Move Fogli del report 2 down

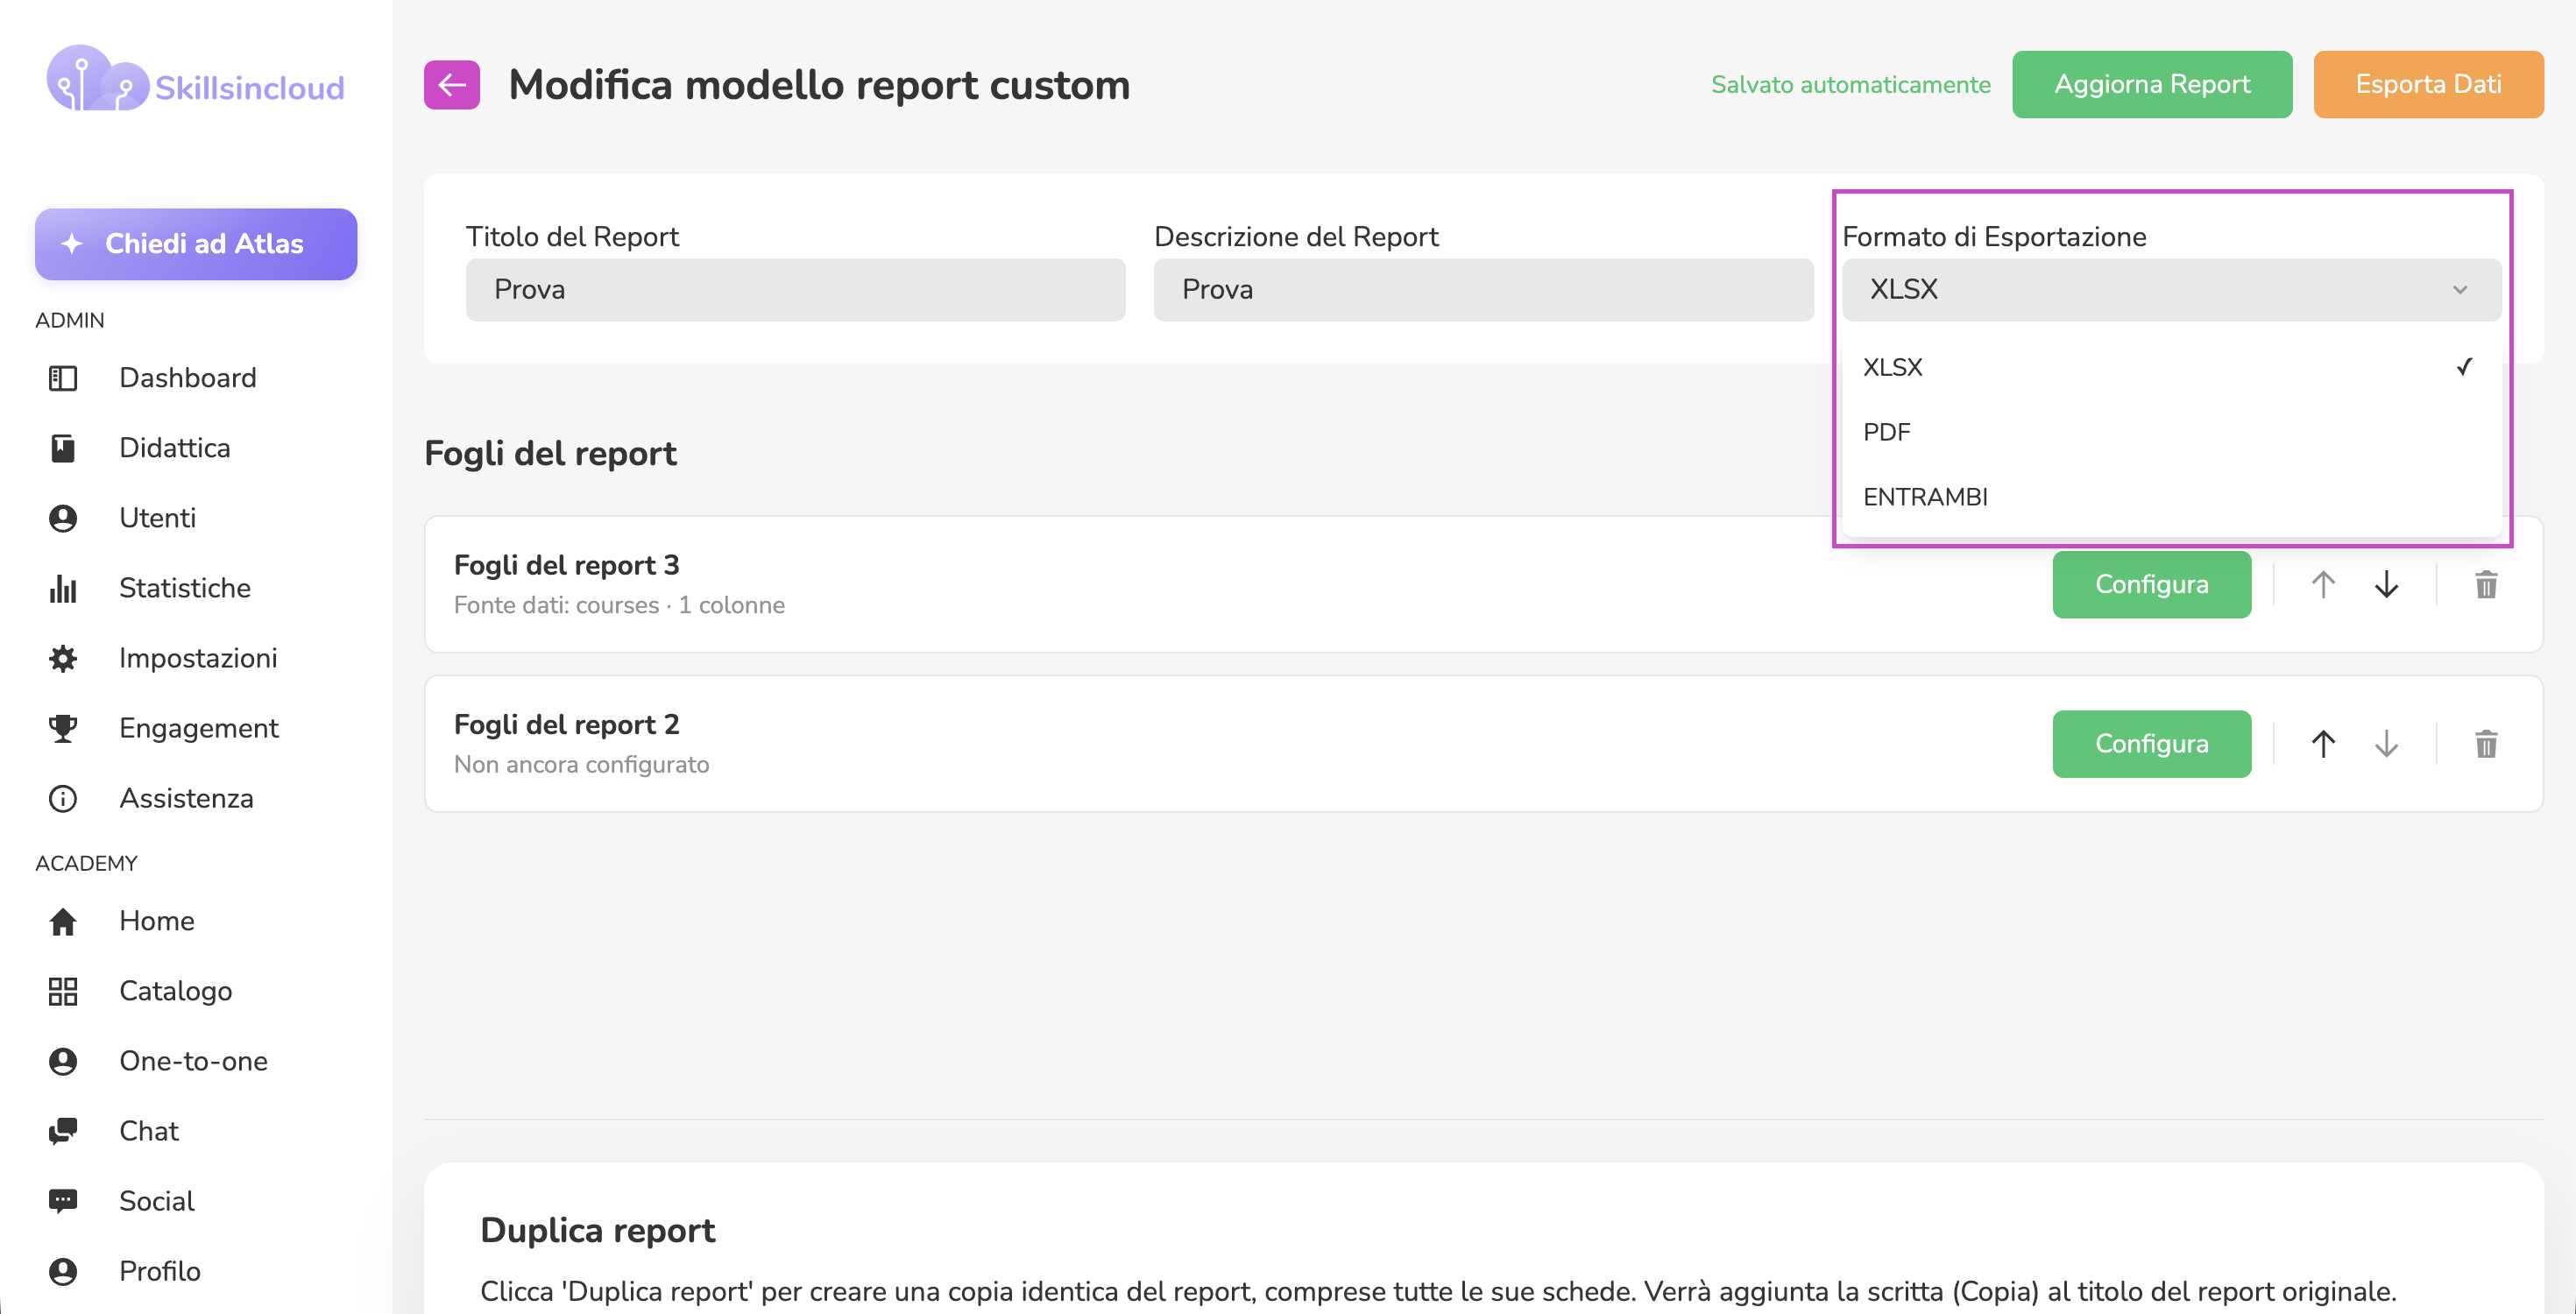click(2386, 744)
